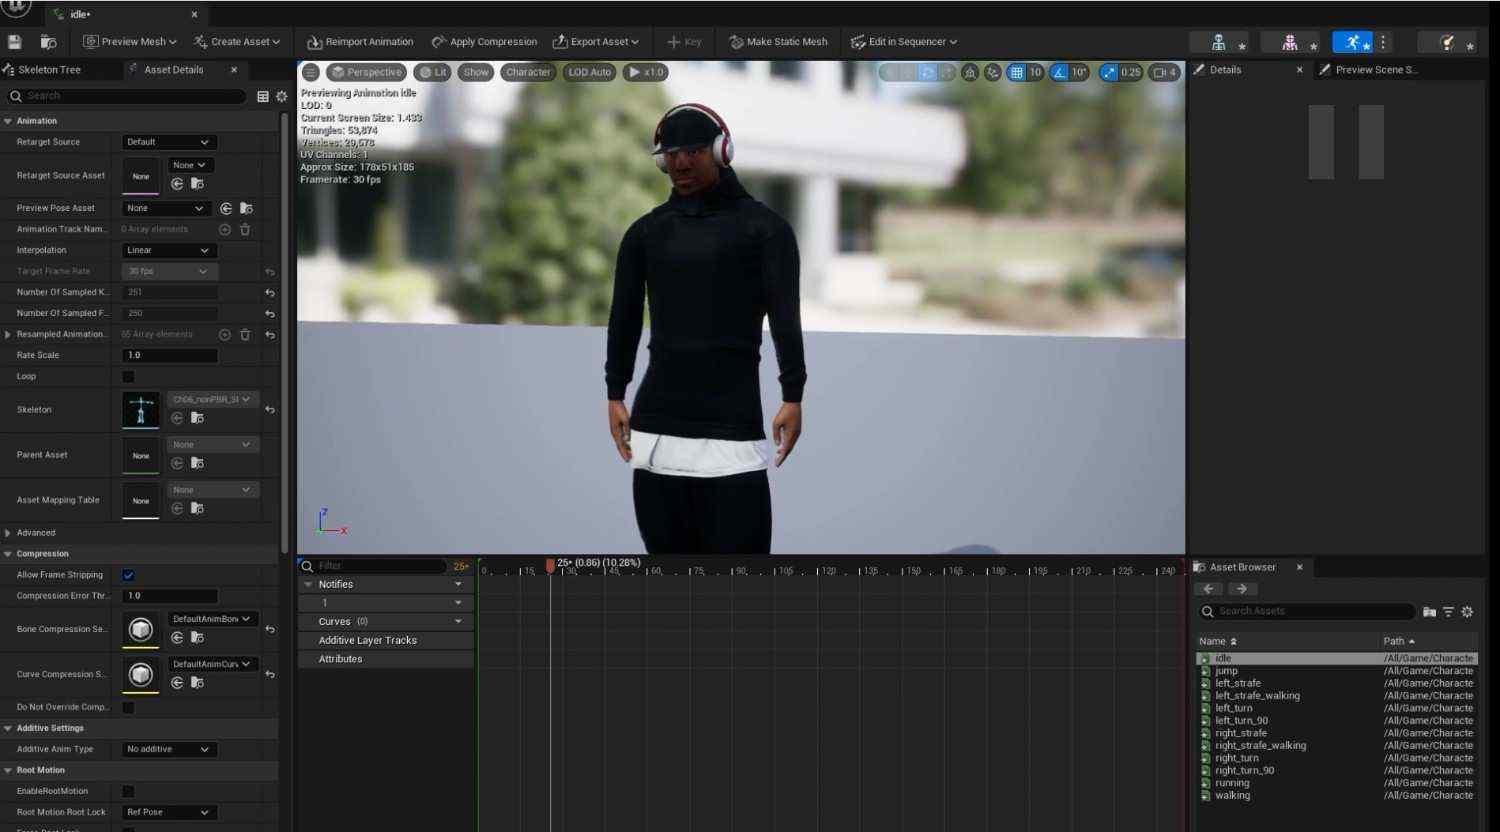Open the Export Asset dropdown
This screenshot has width=1500, height=832.
[x=596, y=42]
